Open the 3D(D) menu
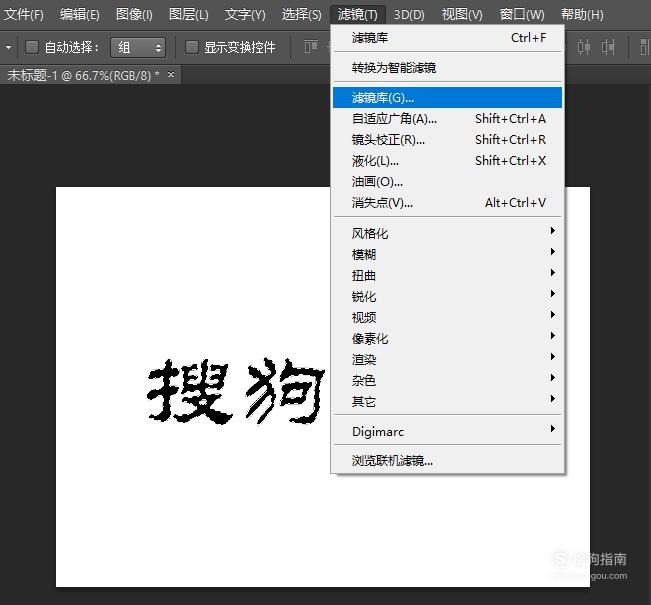The image size is (651, 605). (409, 15)
